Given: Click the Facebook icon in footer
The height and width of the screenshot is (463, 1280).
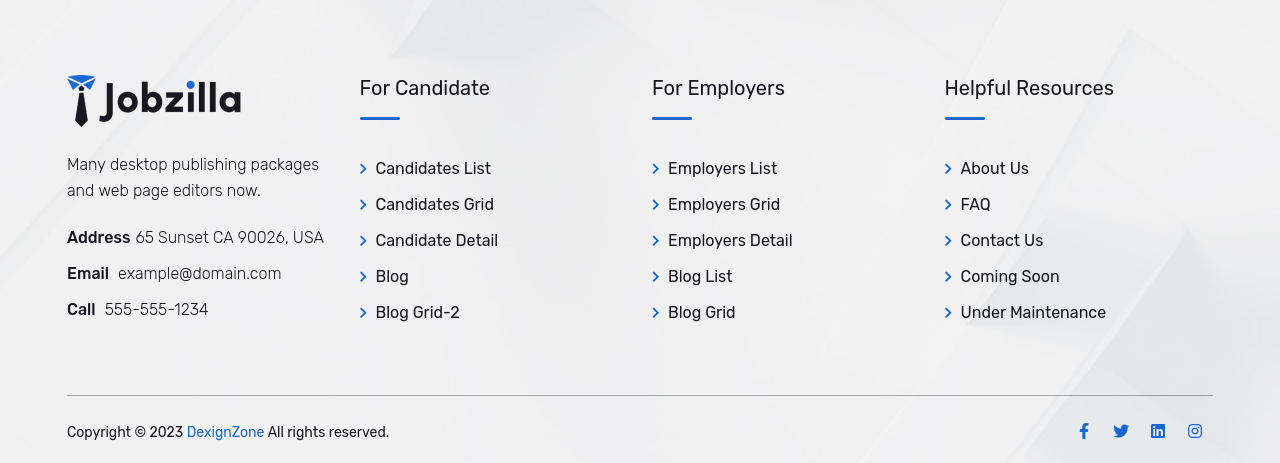Looking at the screenshot, I should coord(1083,431).
